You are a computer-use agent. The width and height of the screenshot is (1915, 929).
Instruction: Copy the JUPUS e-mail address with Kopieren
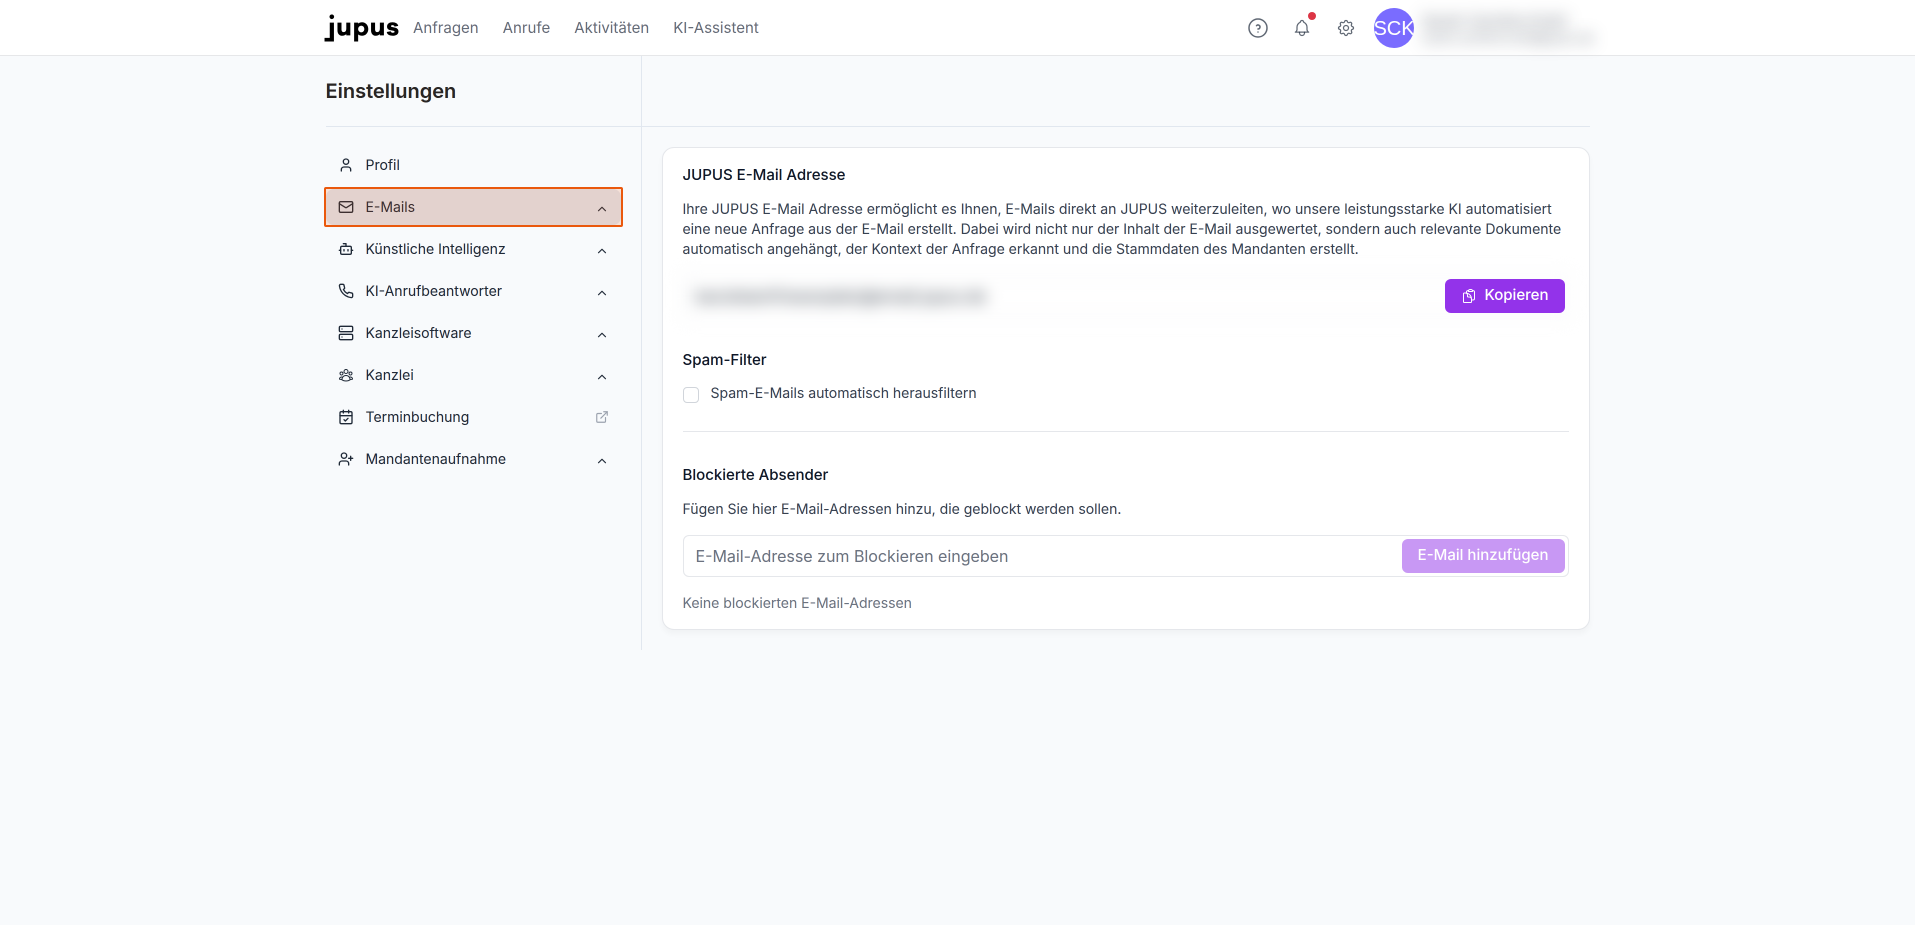click(1505, 296)
